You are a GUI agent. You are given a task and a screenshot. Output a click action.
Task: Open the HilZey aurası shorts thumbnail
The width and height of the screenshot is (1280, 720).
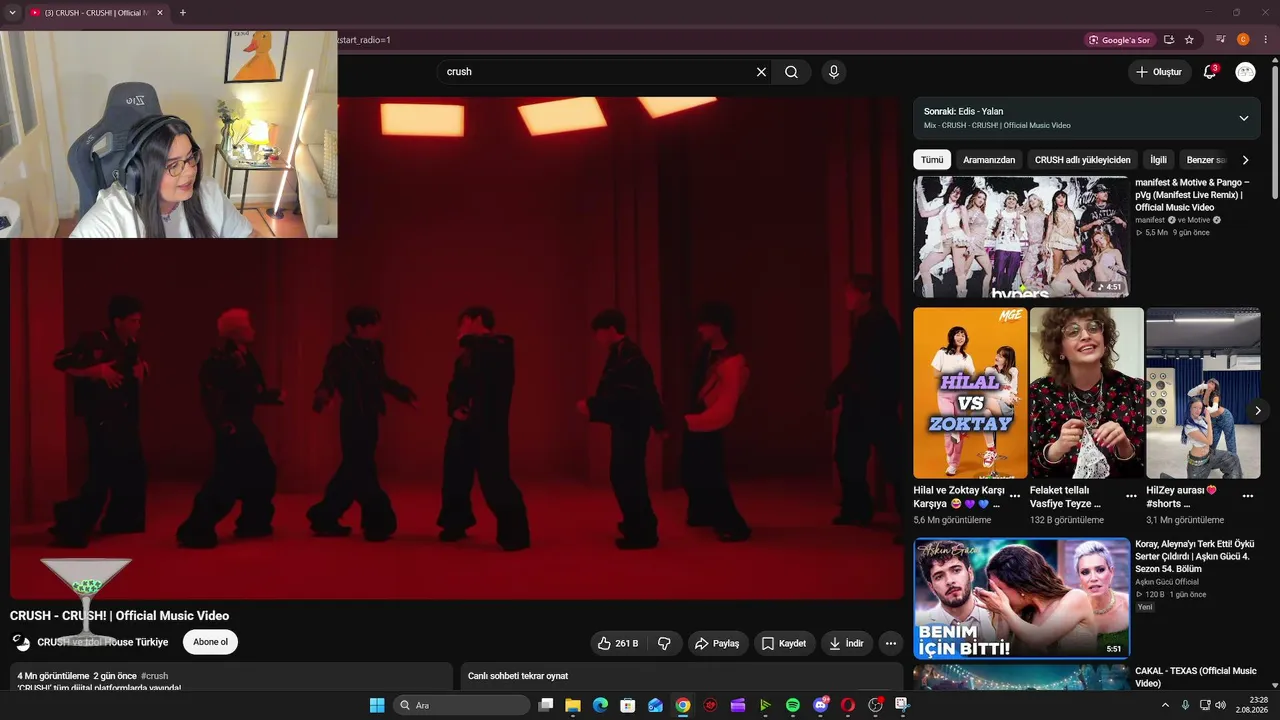[1203, 393]
